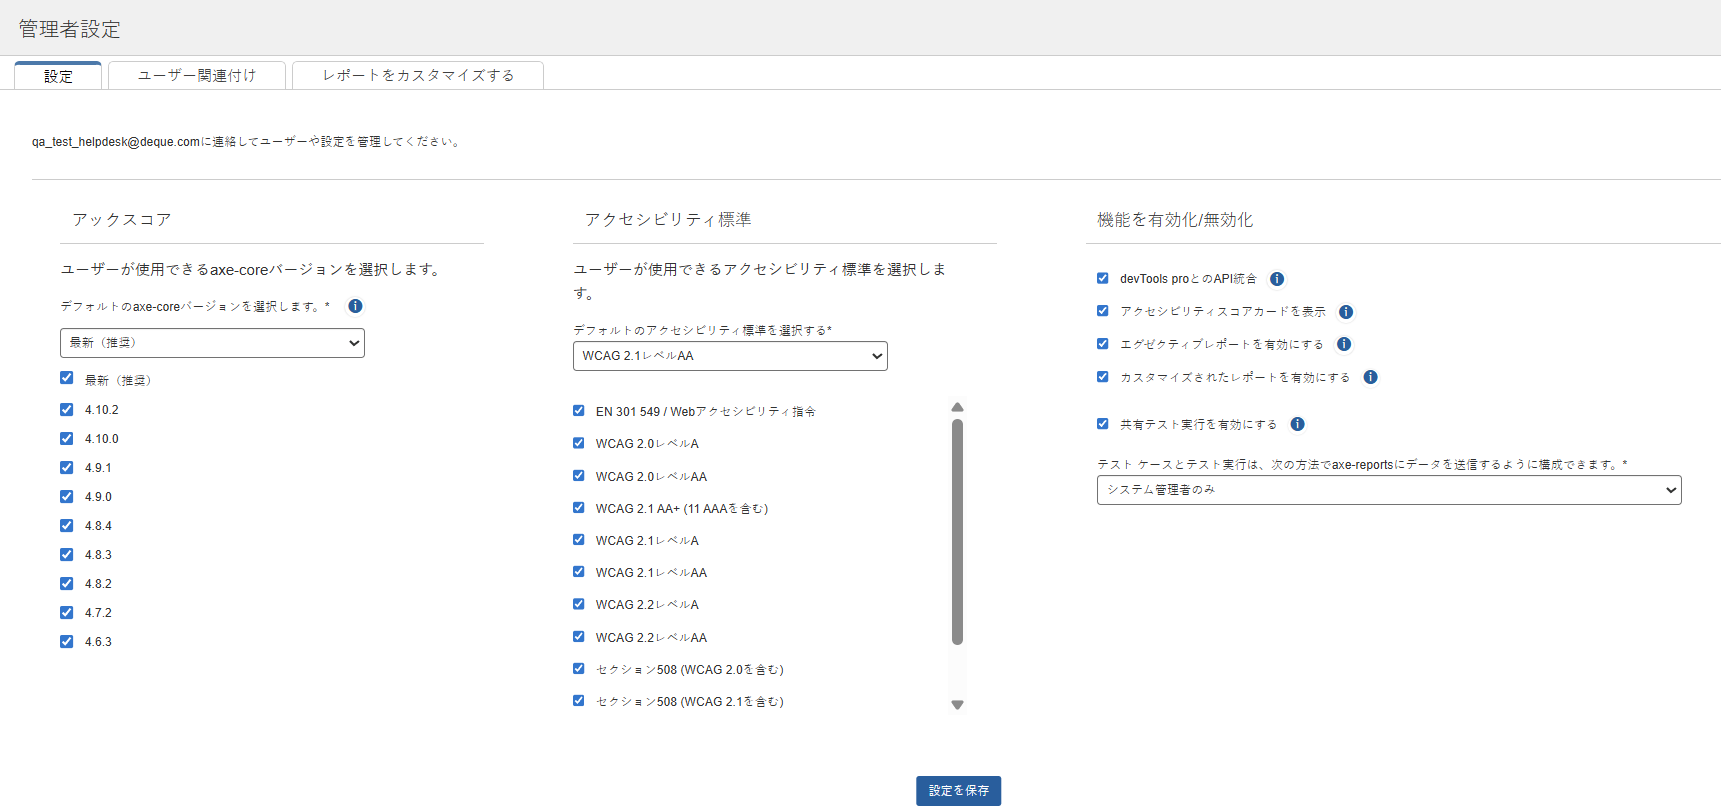This screenshot has width=1721, height=806.
Task: Click info icon beside default axe-core version label
Action: [355, 306]
